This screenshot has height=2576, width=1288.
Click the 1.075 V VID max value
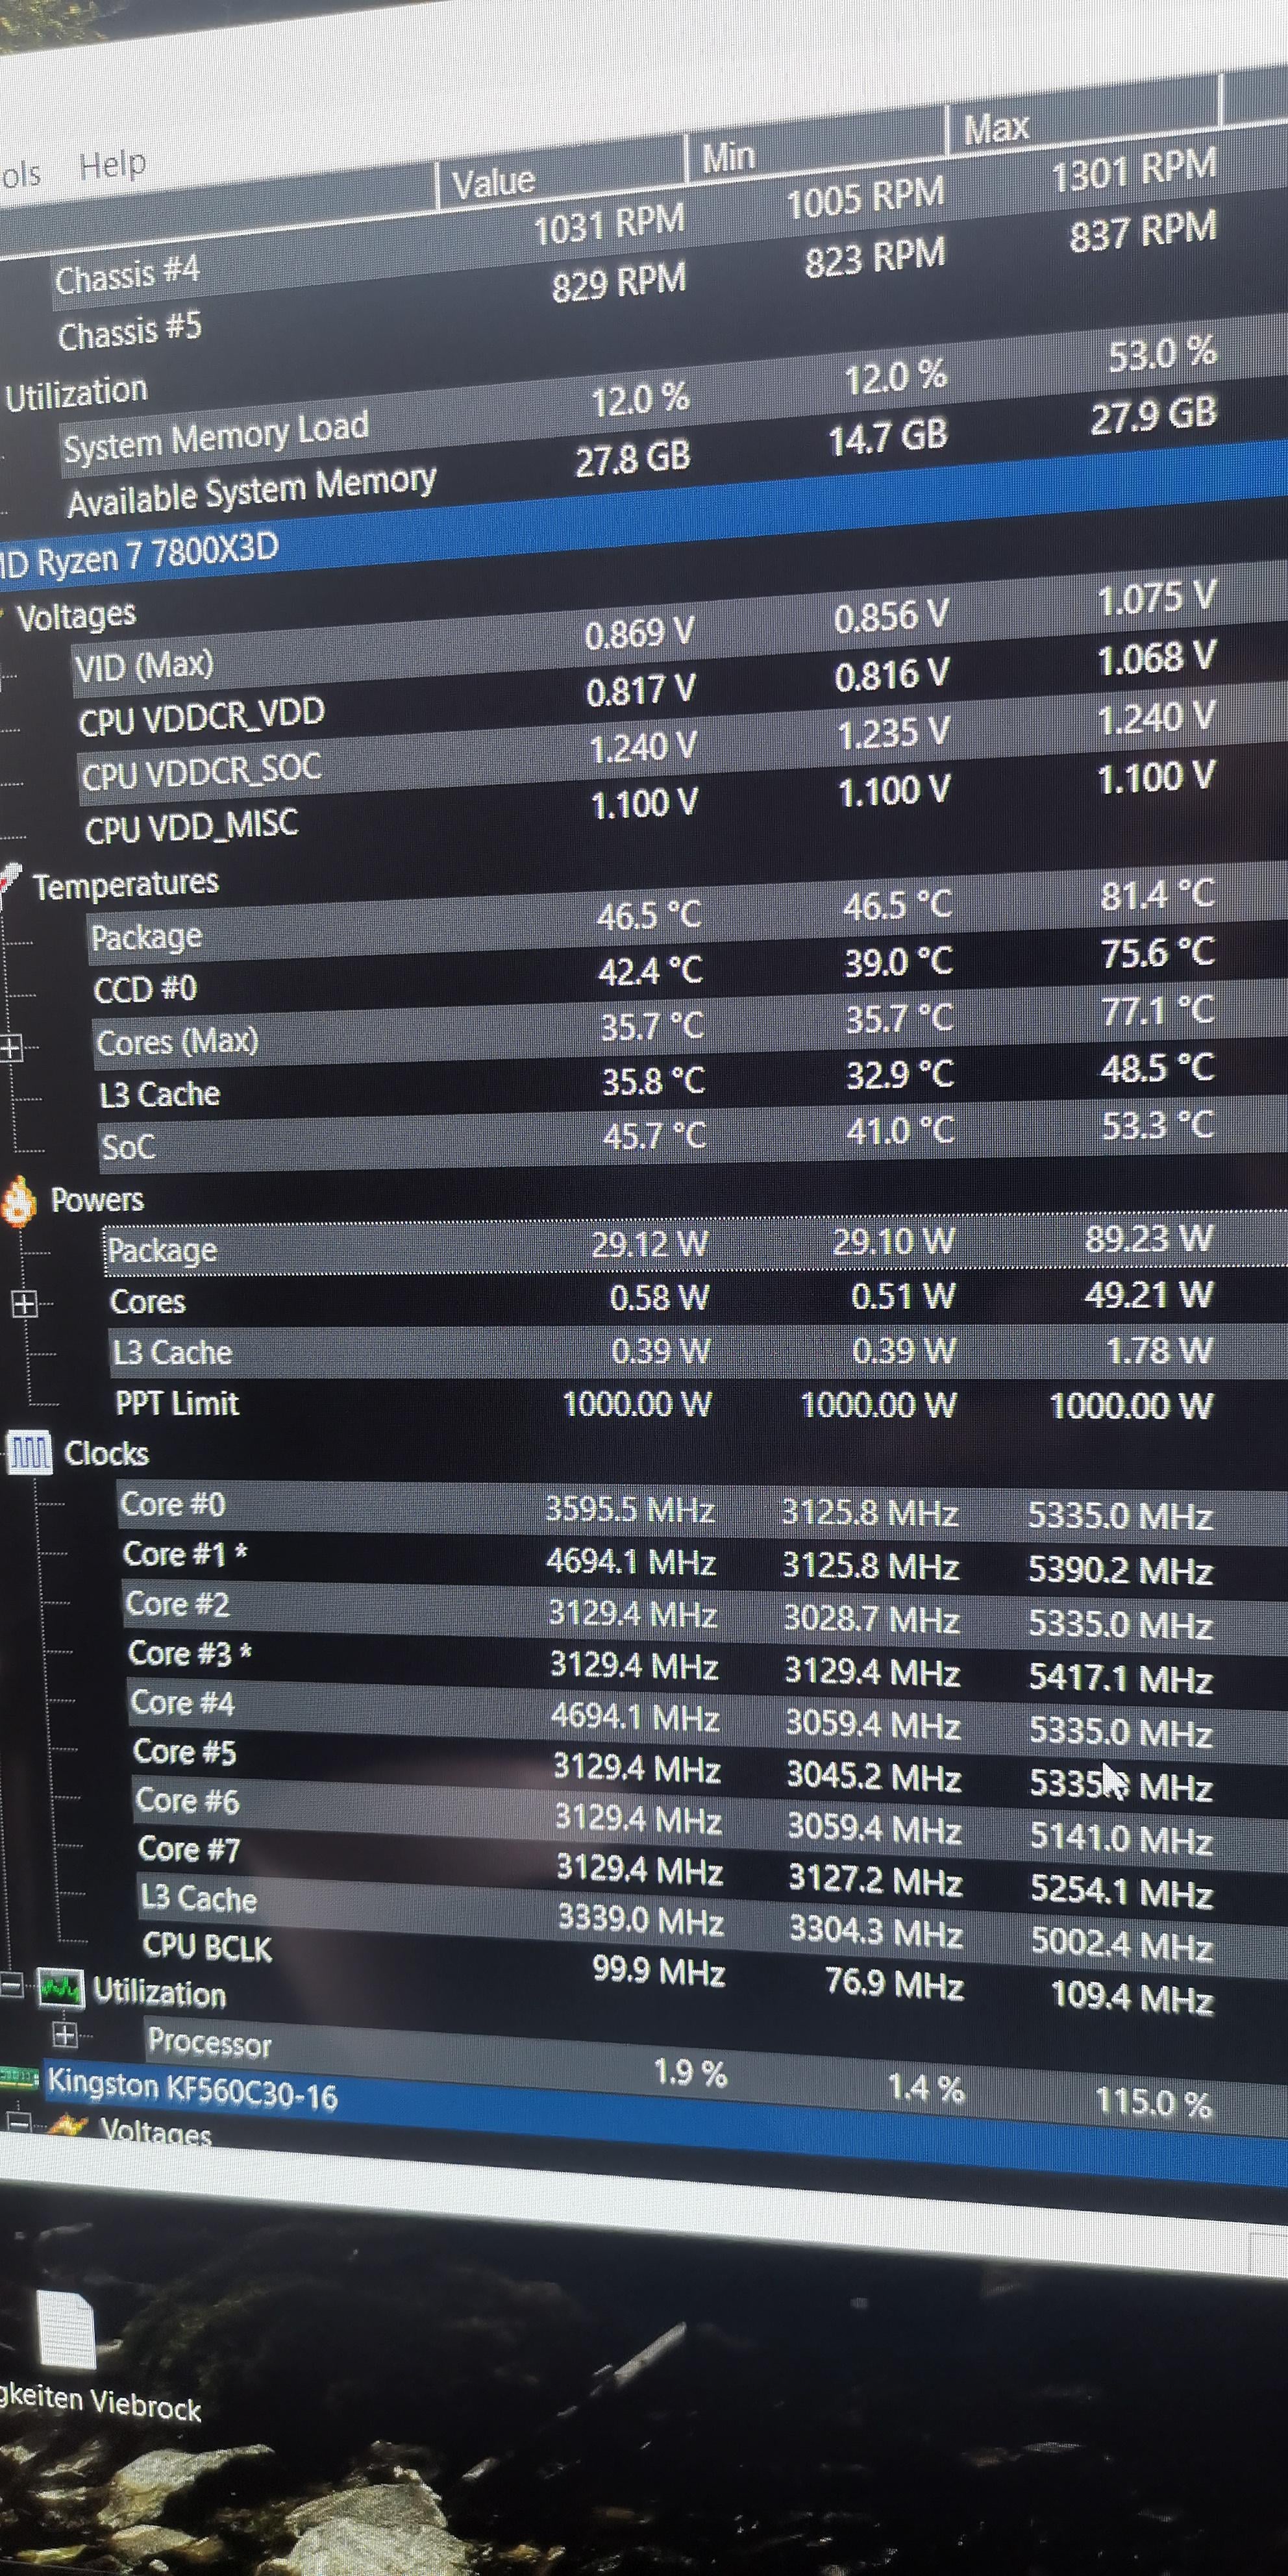pos(1157,598)
